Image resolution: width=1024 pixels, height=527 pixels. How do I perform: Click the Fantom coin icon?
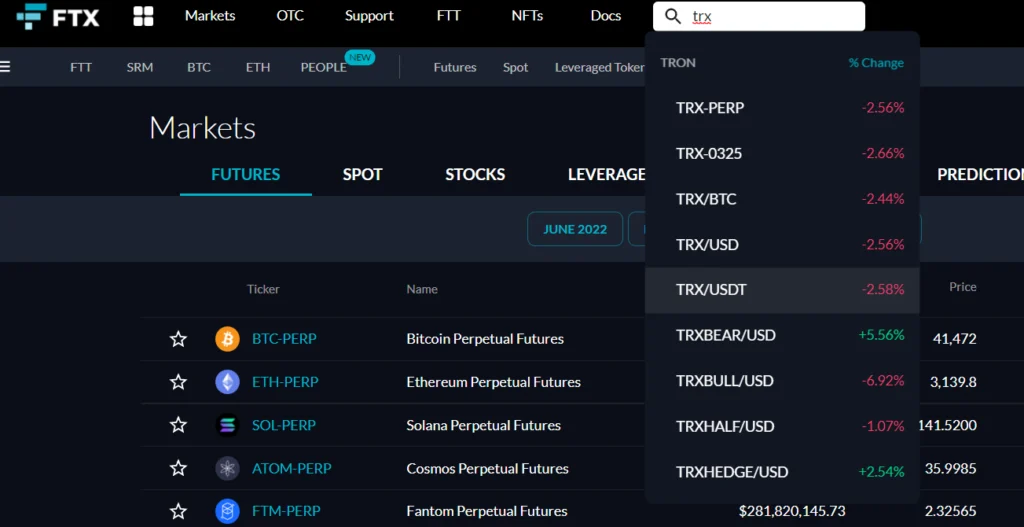tap(227, 511)
